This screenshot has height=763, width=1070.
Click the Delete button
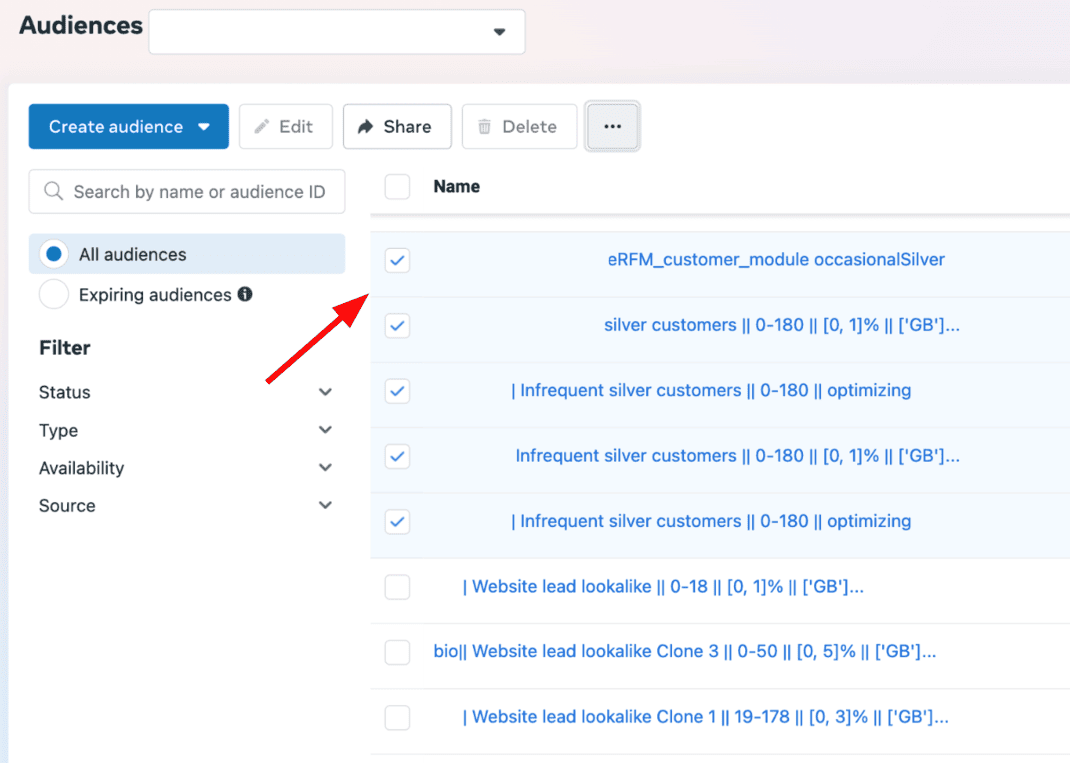(519, 126)
